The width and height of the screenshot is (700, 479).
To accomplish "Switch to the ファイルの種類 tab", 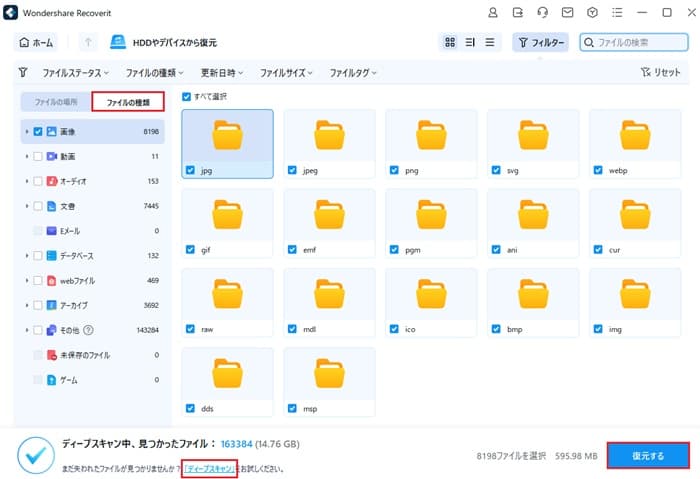I will (128, 102).
